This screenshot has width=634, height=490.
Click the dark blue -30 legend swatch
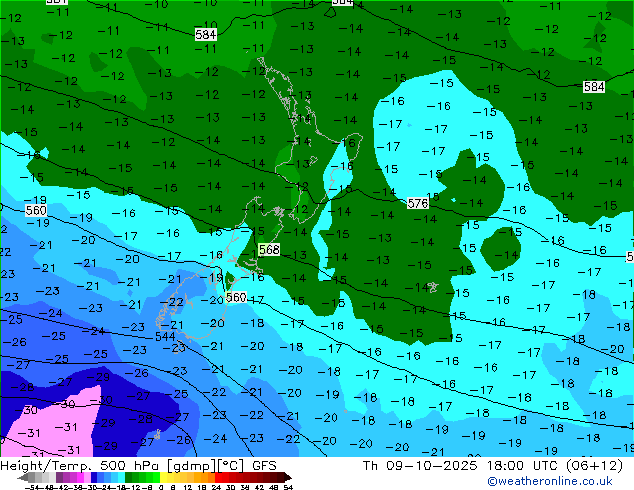click(94, 477)
